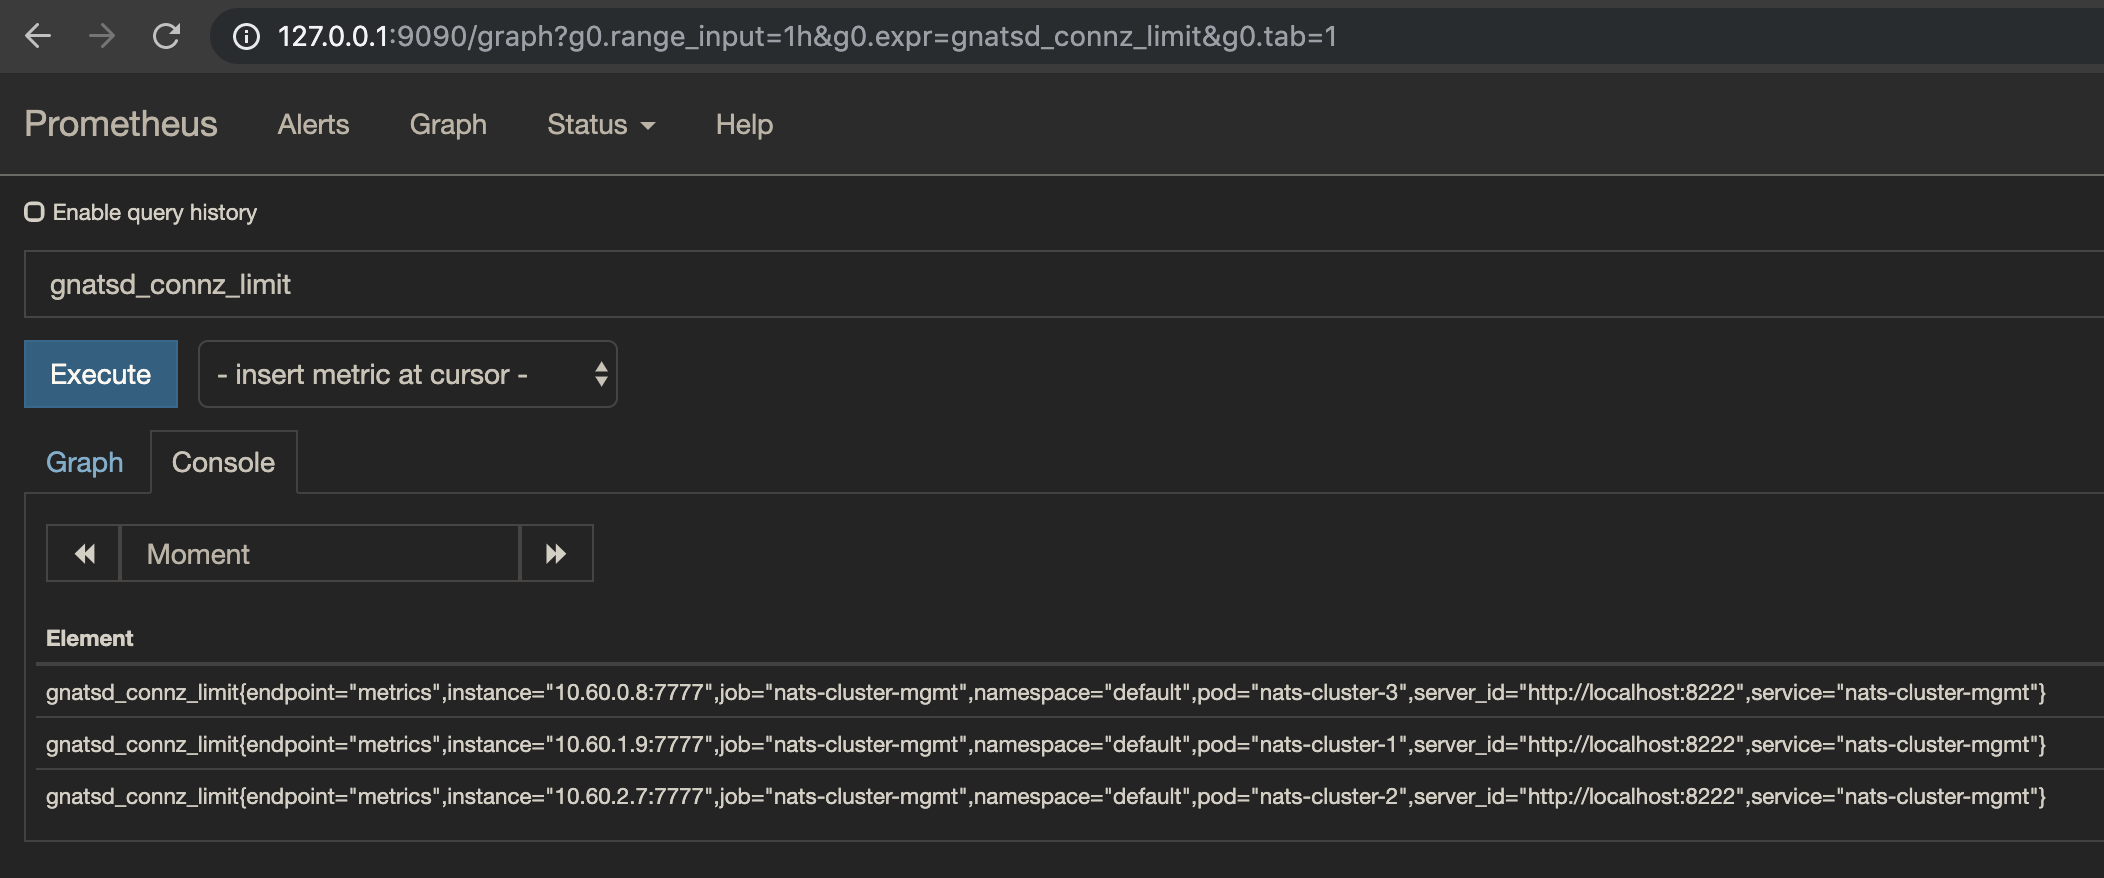Screen dimensions: 2104x878
Task: Open the Status dropdown menu
Action: 600,124
